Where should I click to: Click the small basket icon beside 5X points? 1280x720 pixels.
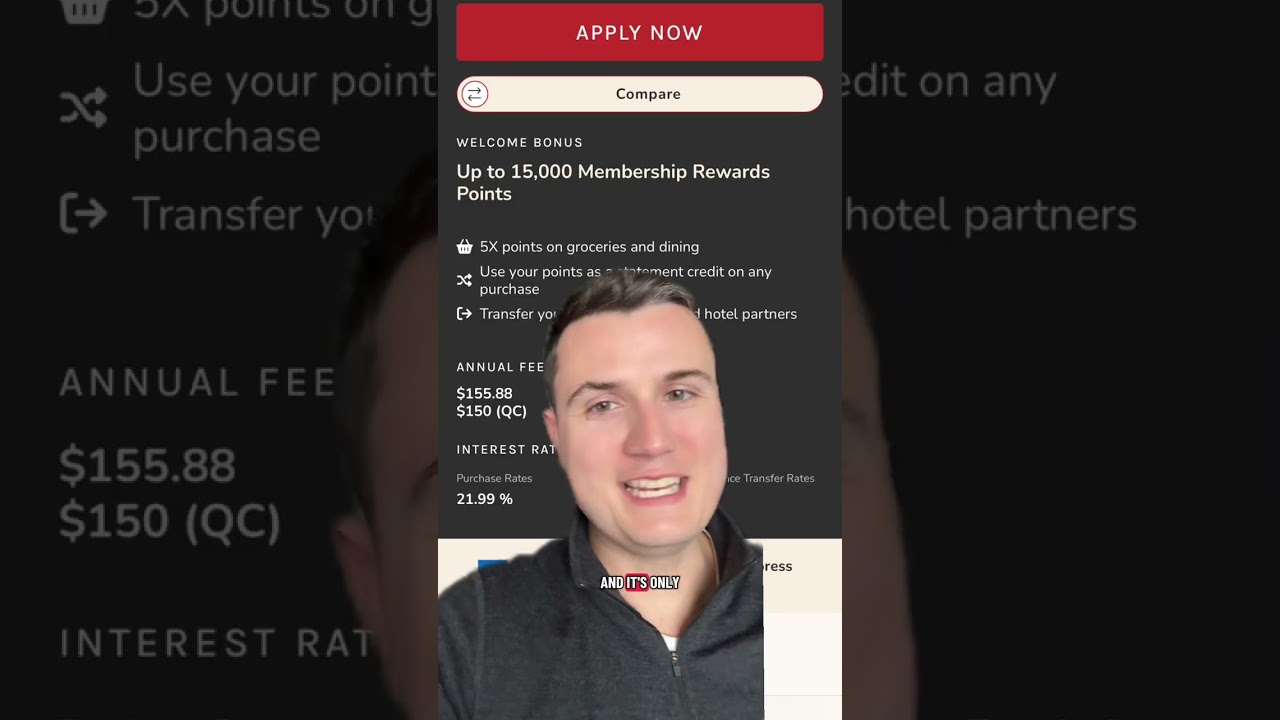click(x=464, y=247)
